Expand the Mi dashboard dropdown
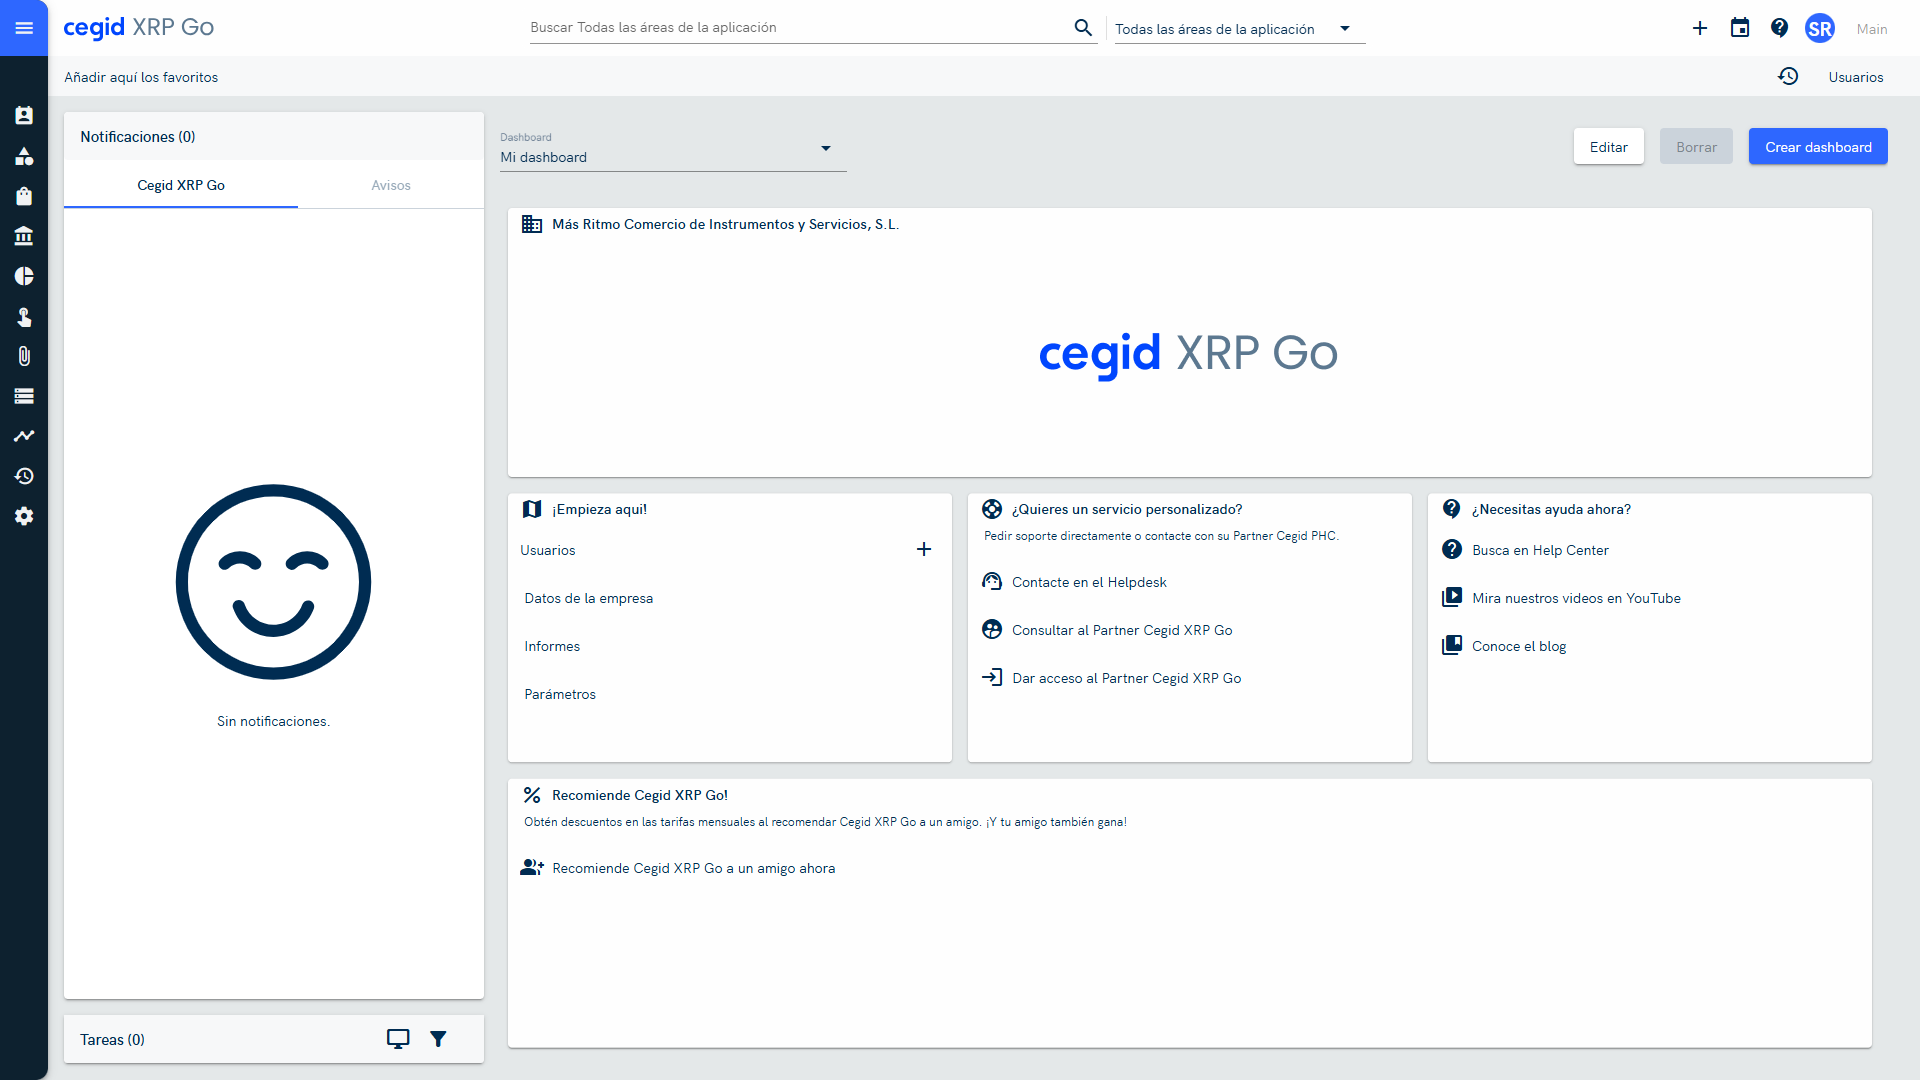This screenshot has height=1080, width=1920. click(x=826, y=149)
